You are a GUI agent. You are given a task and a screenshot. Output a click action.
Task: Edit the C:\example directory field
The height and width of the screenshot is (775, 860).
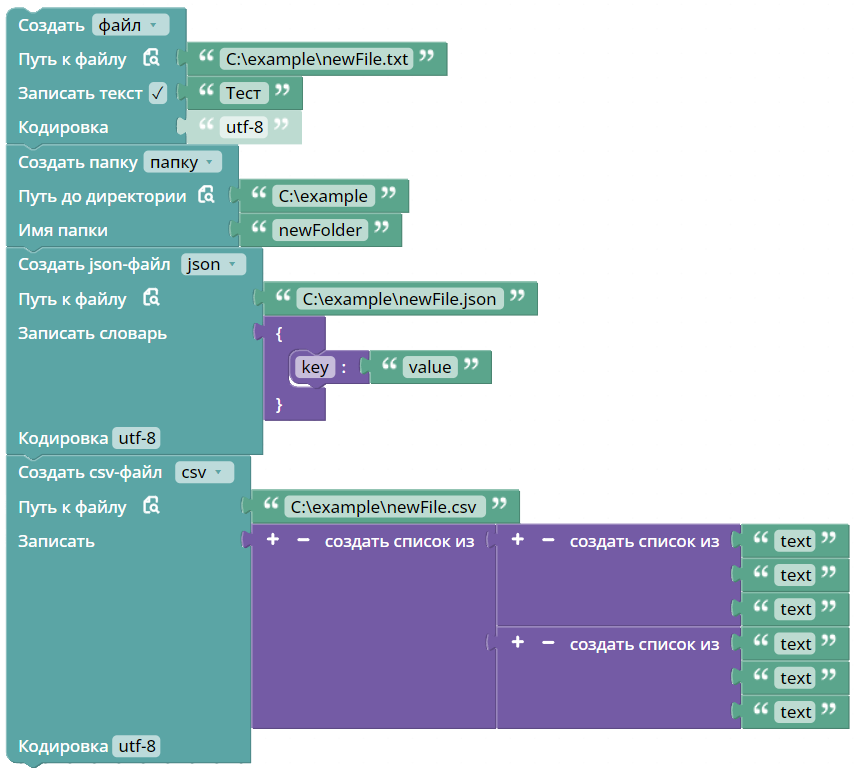pyautogui.click(x=323, y=196)
